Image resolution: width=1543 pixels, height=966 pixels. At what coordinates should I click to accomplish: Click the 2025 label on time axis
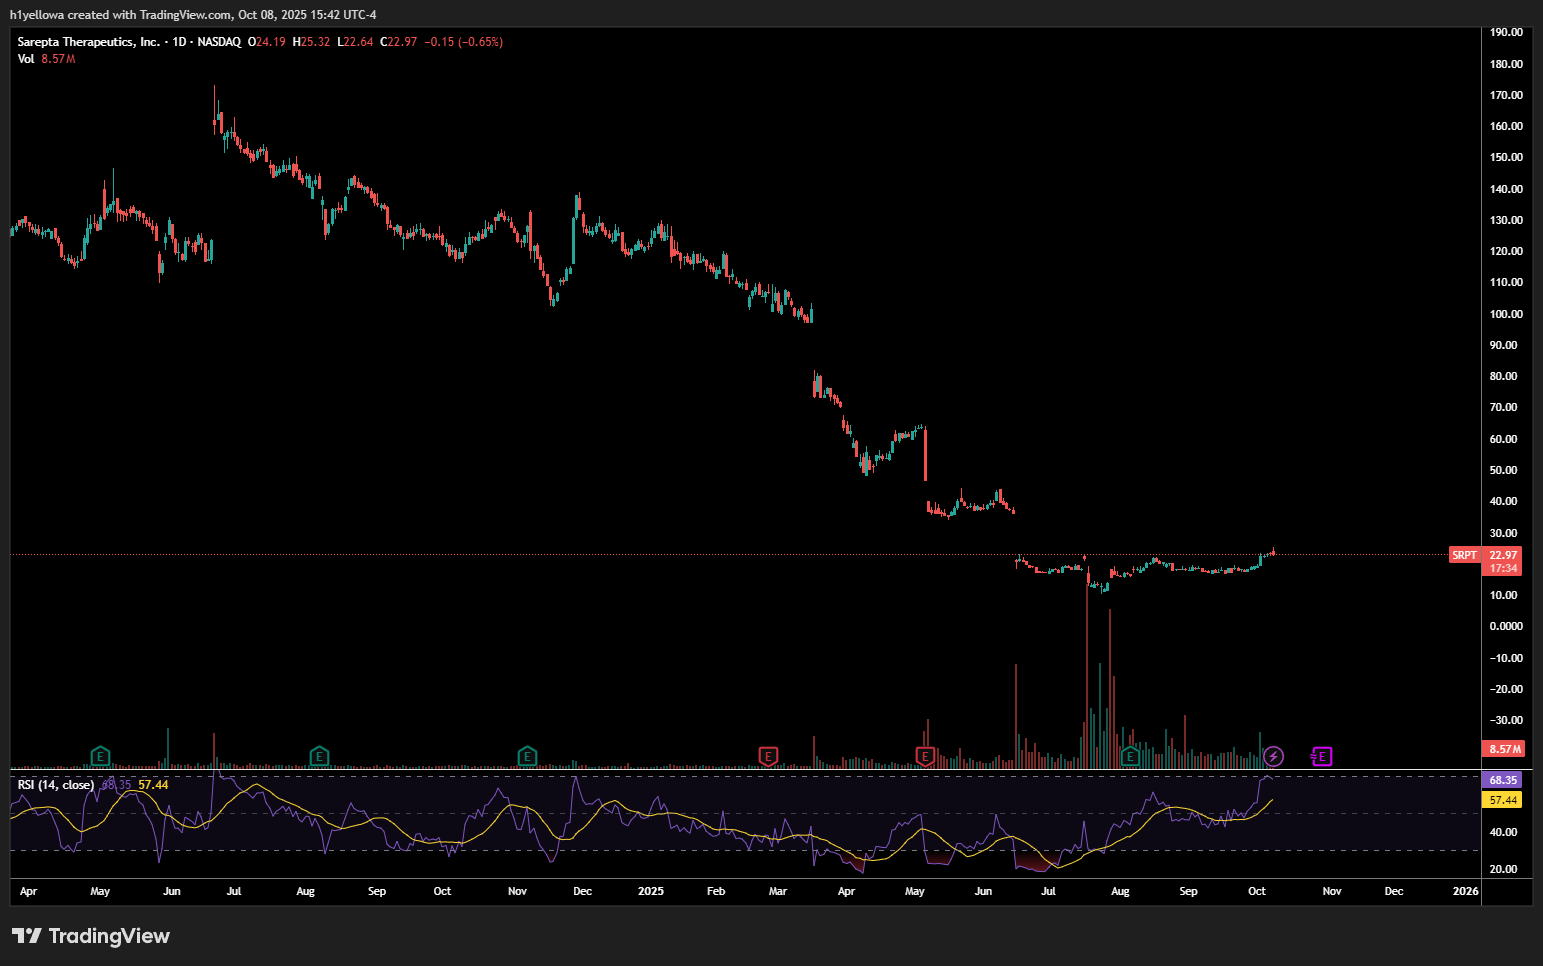coord(650,891)
